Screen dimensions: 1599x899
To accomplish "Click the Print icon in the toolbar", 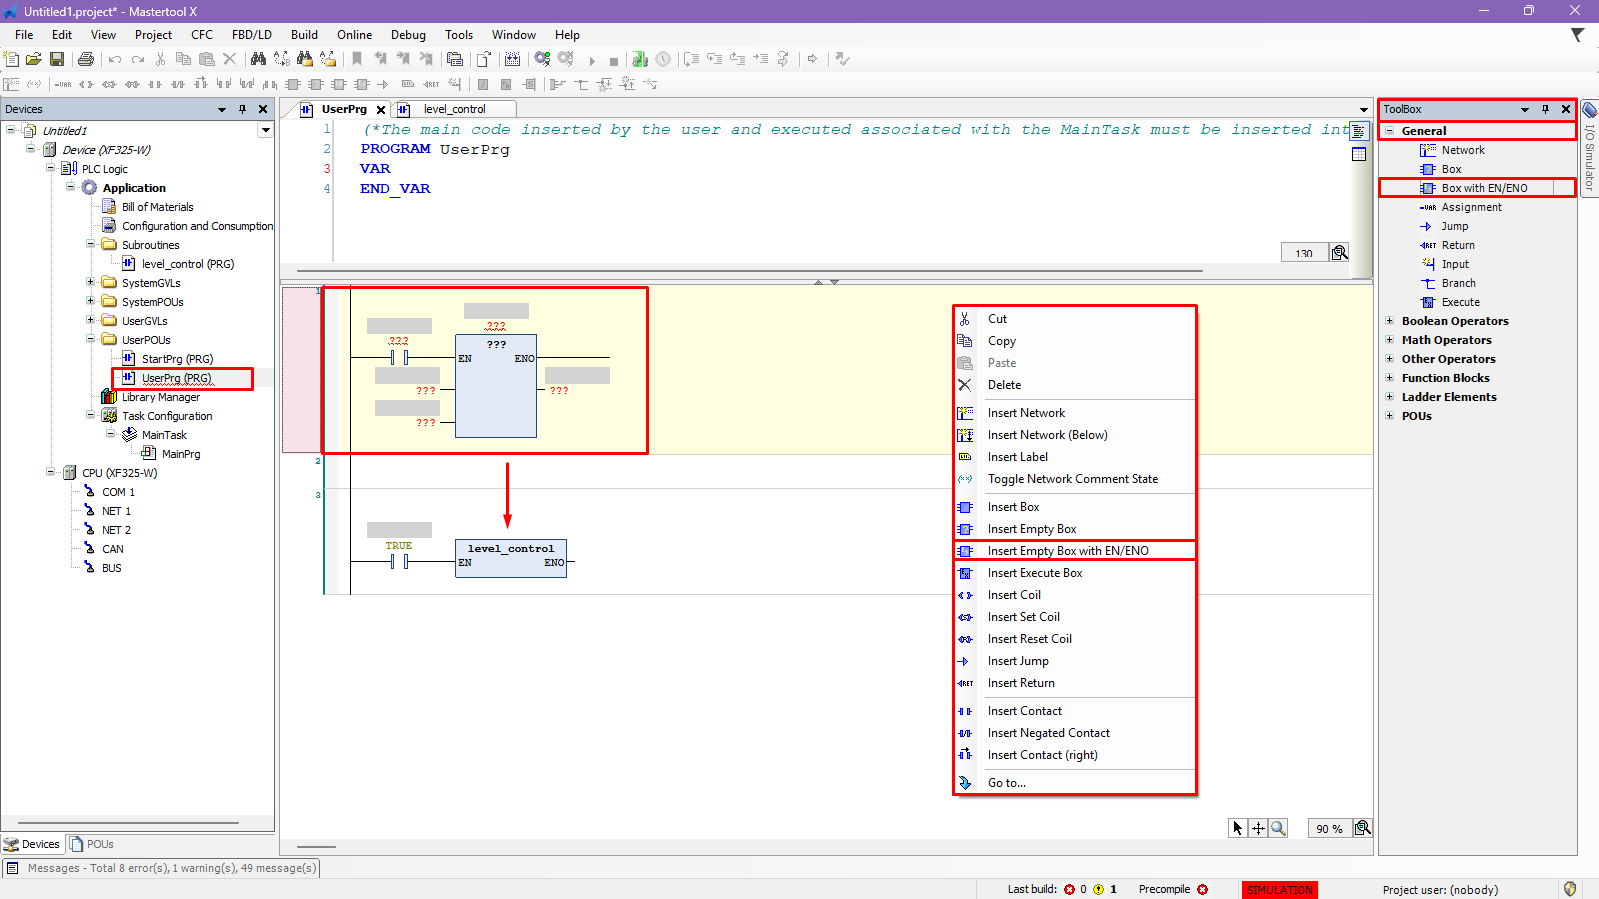I will pyautogui.click(x=86, y=60).
